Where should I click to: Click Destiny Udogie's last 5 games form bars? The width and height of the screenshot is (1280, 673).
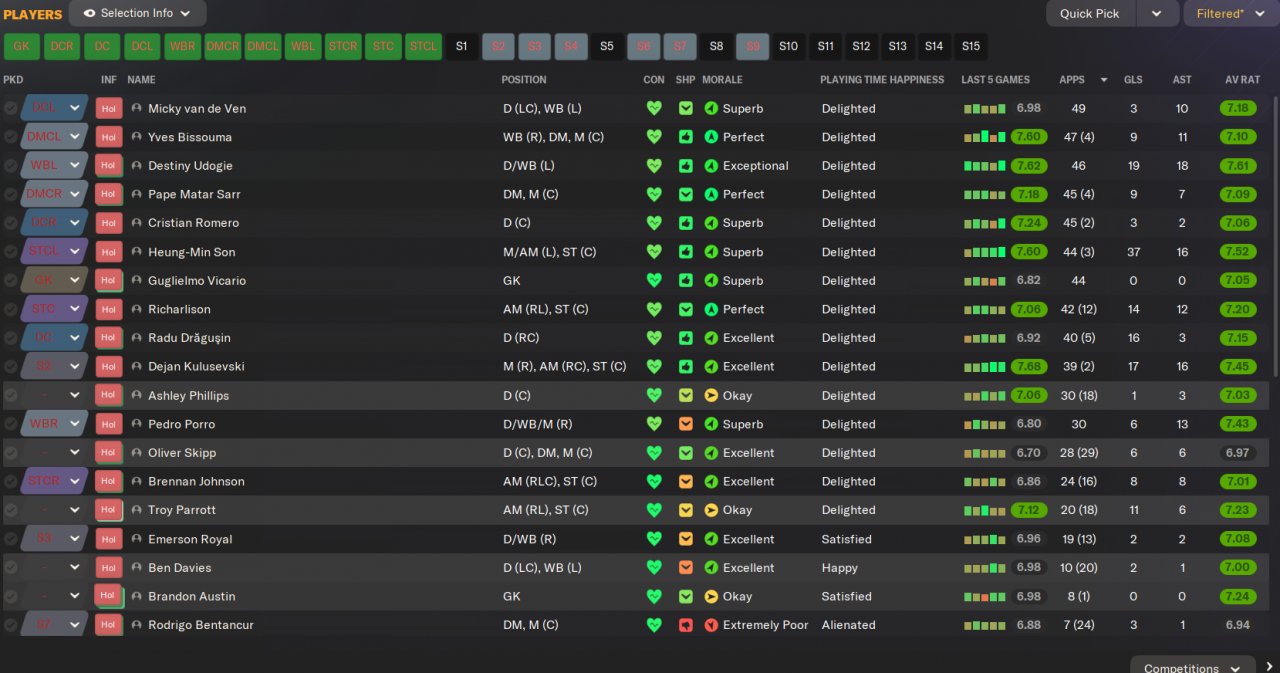(x=984, y=166)
